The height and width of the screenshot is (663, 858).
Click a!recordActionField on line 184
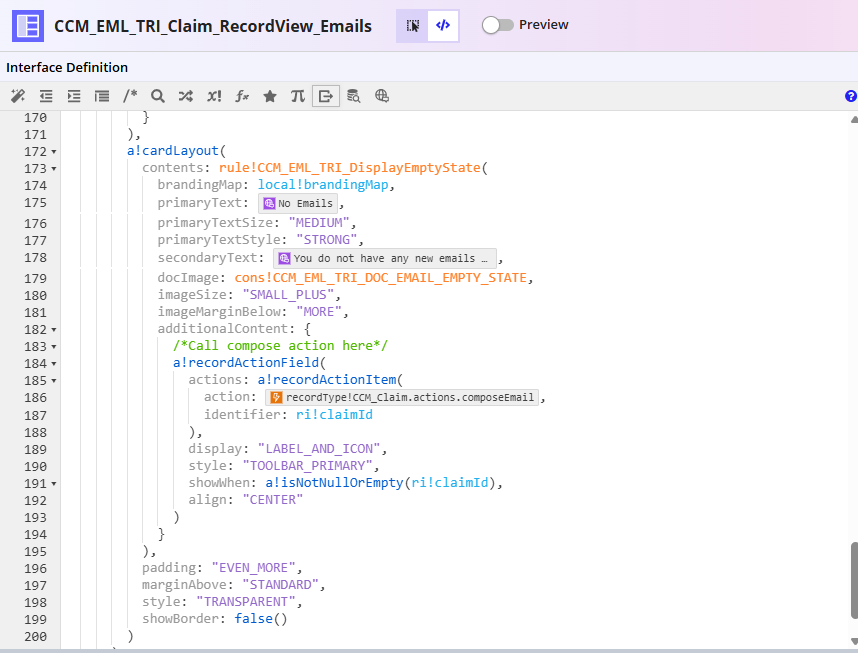click(x=246, y=362)
